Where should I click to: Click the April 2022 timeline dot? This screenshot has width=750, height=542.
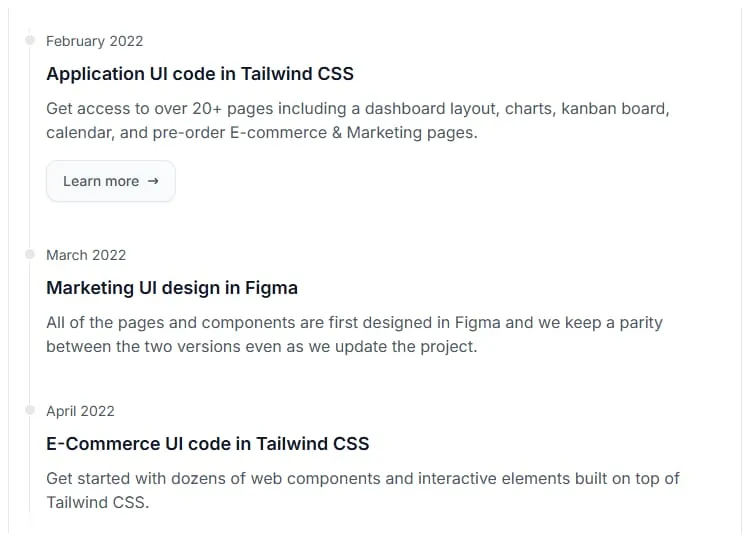30,411
